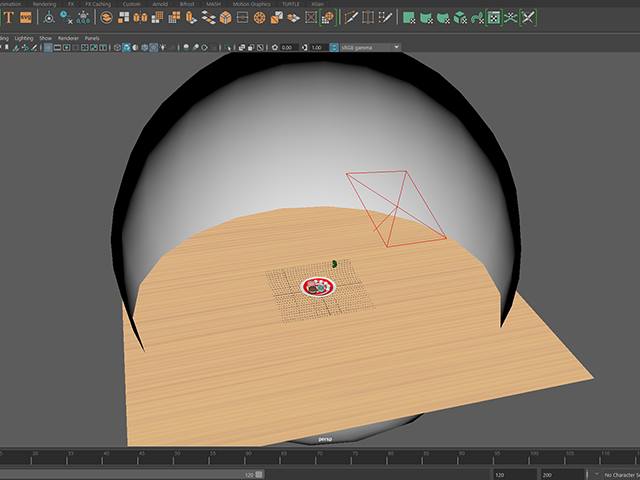Switch to the MASH shelf tab
Viewport: 640px width, 480px height.
pyautogui.click(x=213, y=4)
